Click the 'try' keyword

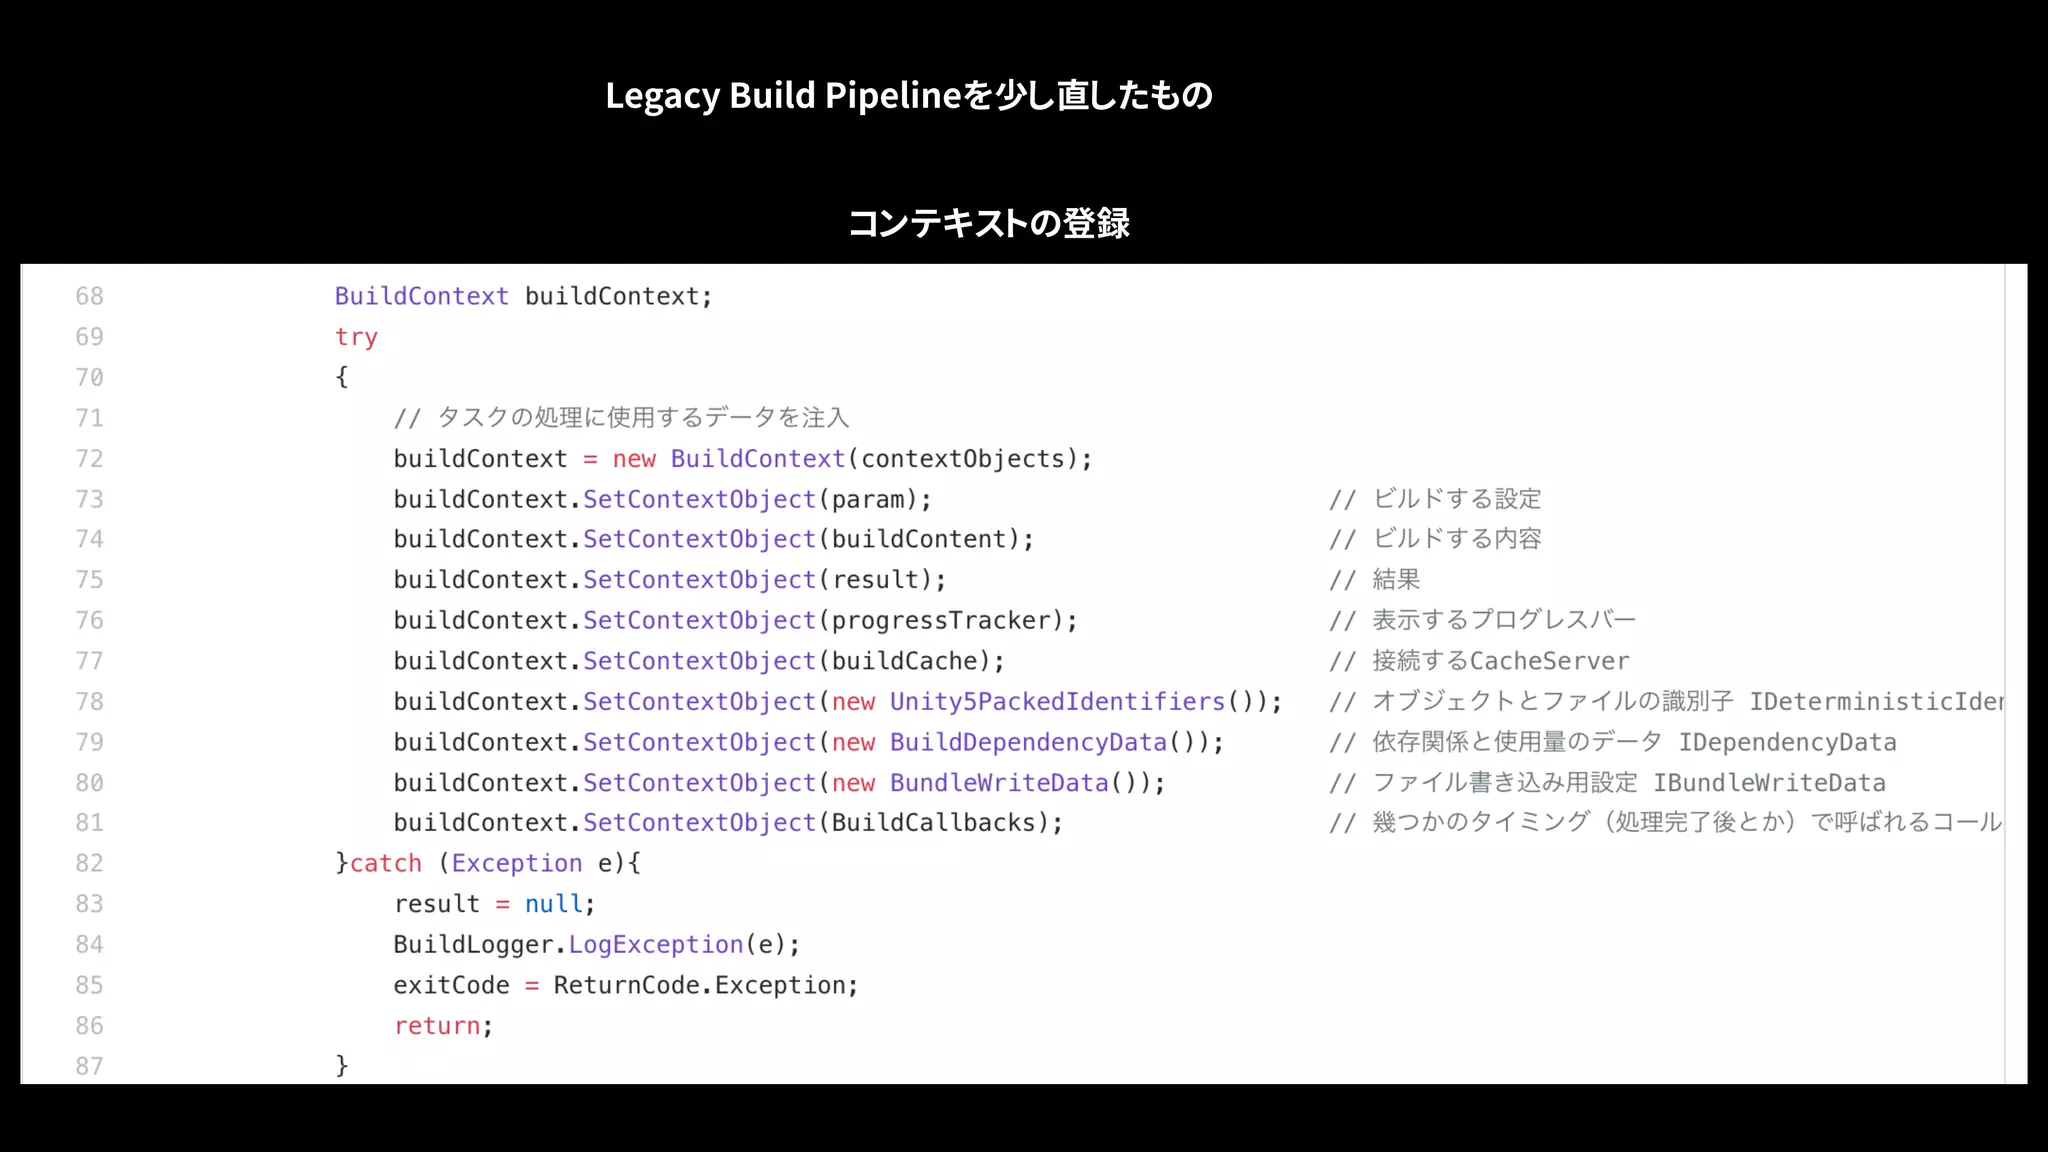356,338
